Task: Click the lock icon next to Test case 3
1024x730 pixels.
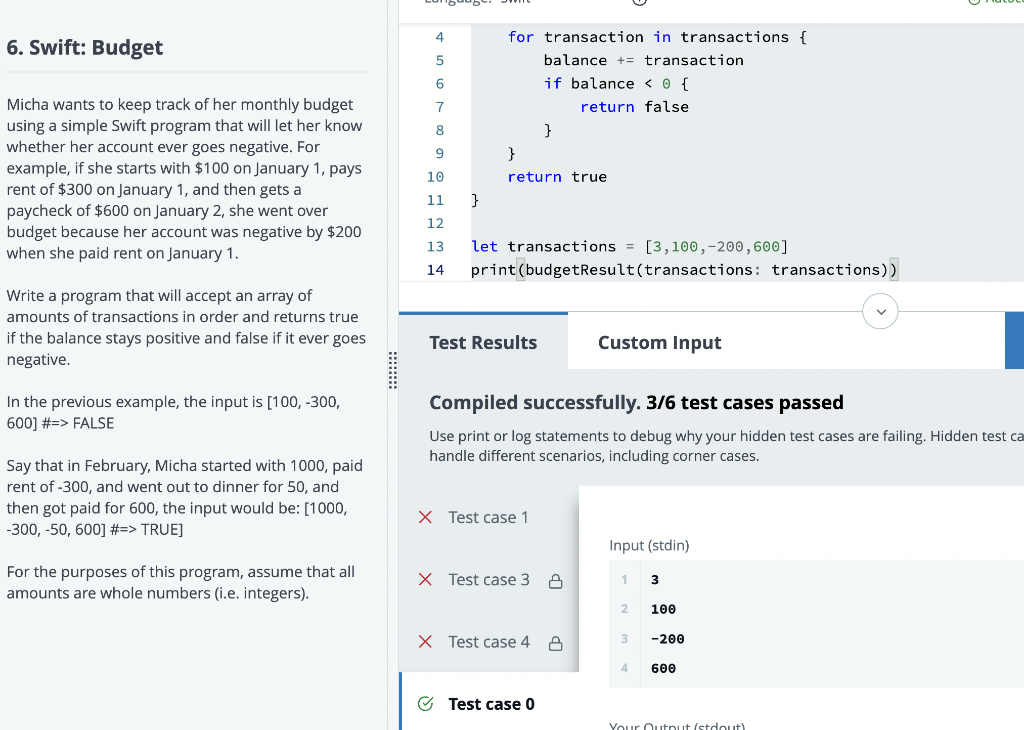Action: (x=556, y=580)
